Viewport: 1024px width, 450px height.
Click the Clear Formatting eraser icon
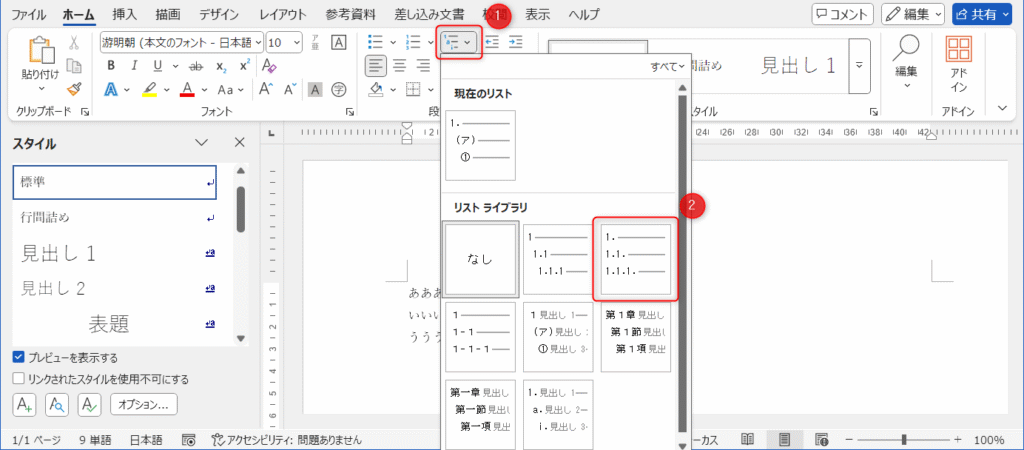pos(268,65)
